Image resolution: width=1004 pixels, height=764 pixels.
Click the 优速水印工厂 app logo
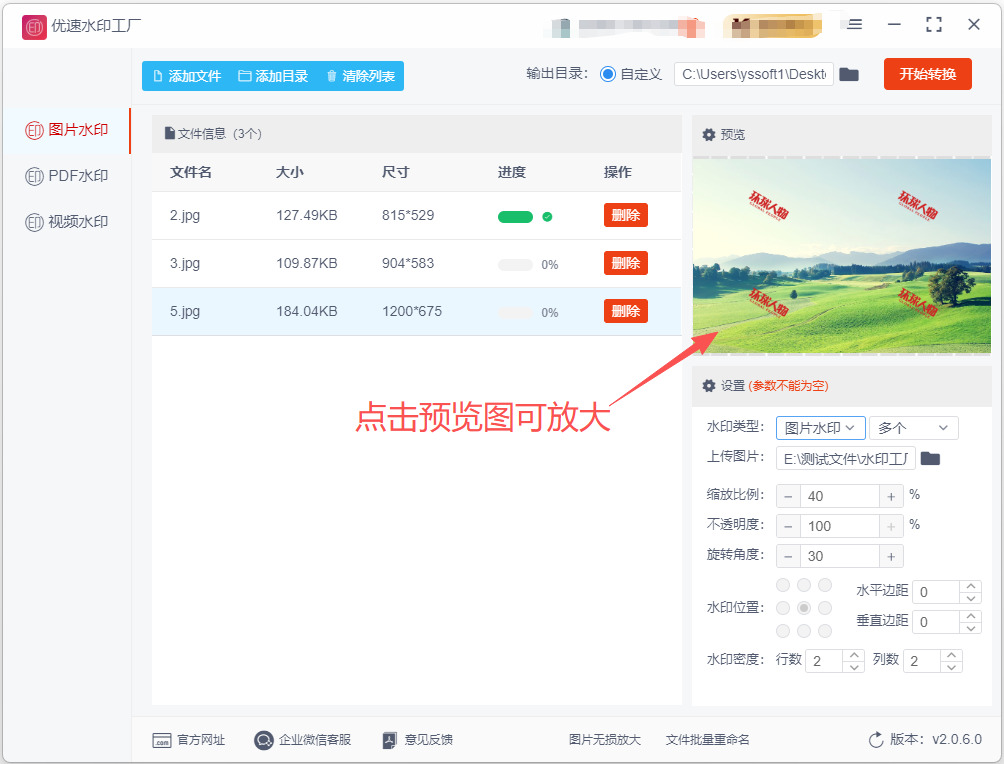34,27
